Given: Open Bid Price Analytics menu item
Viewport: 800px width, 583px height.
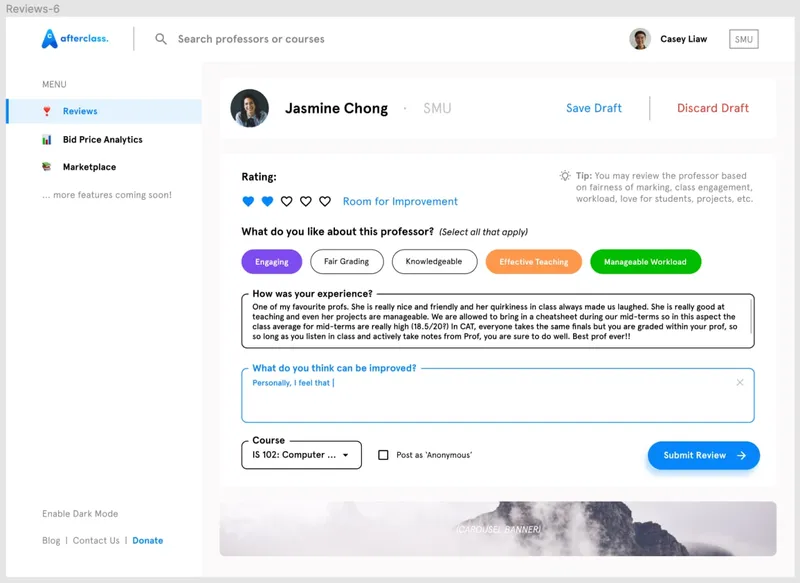Looking at the screenshot, I should [102, 140].
